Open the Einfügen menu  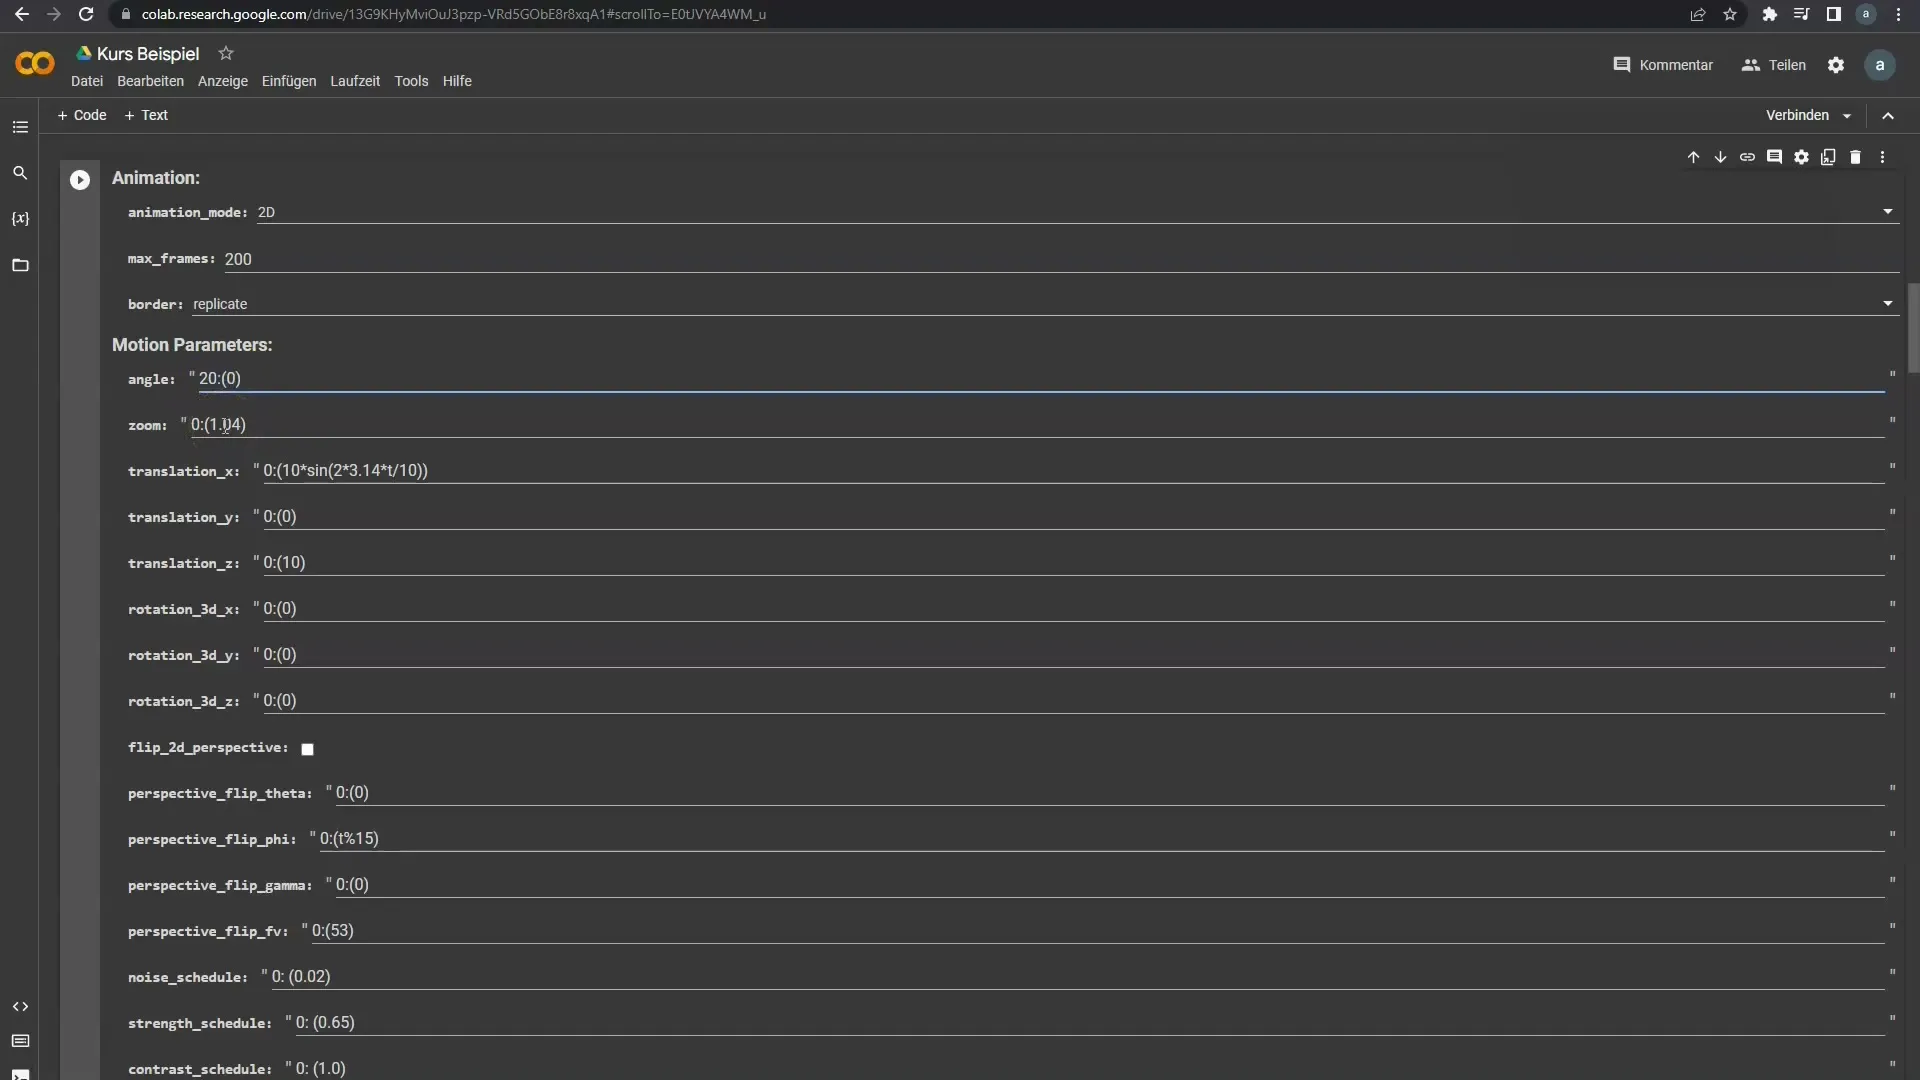point(289,81)
